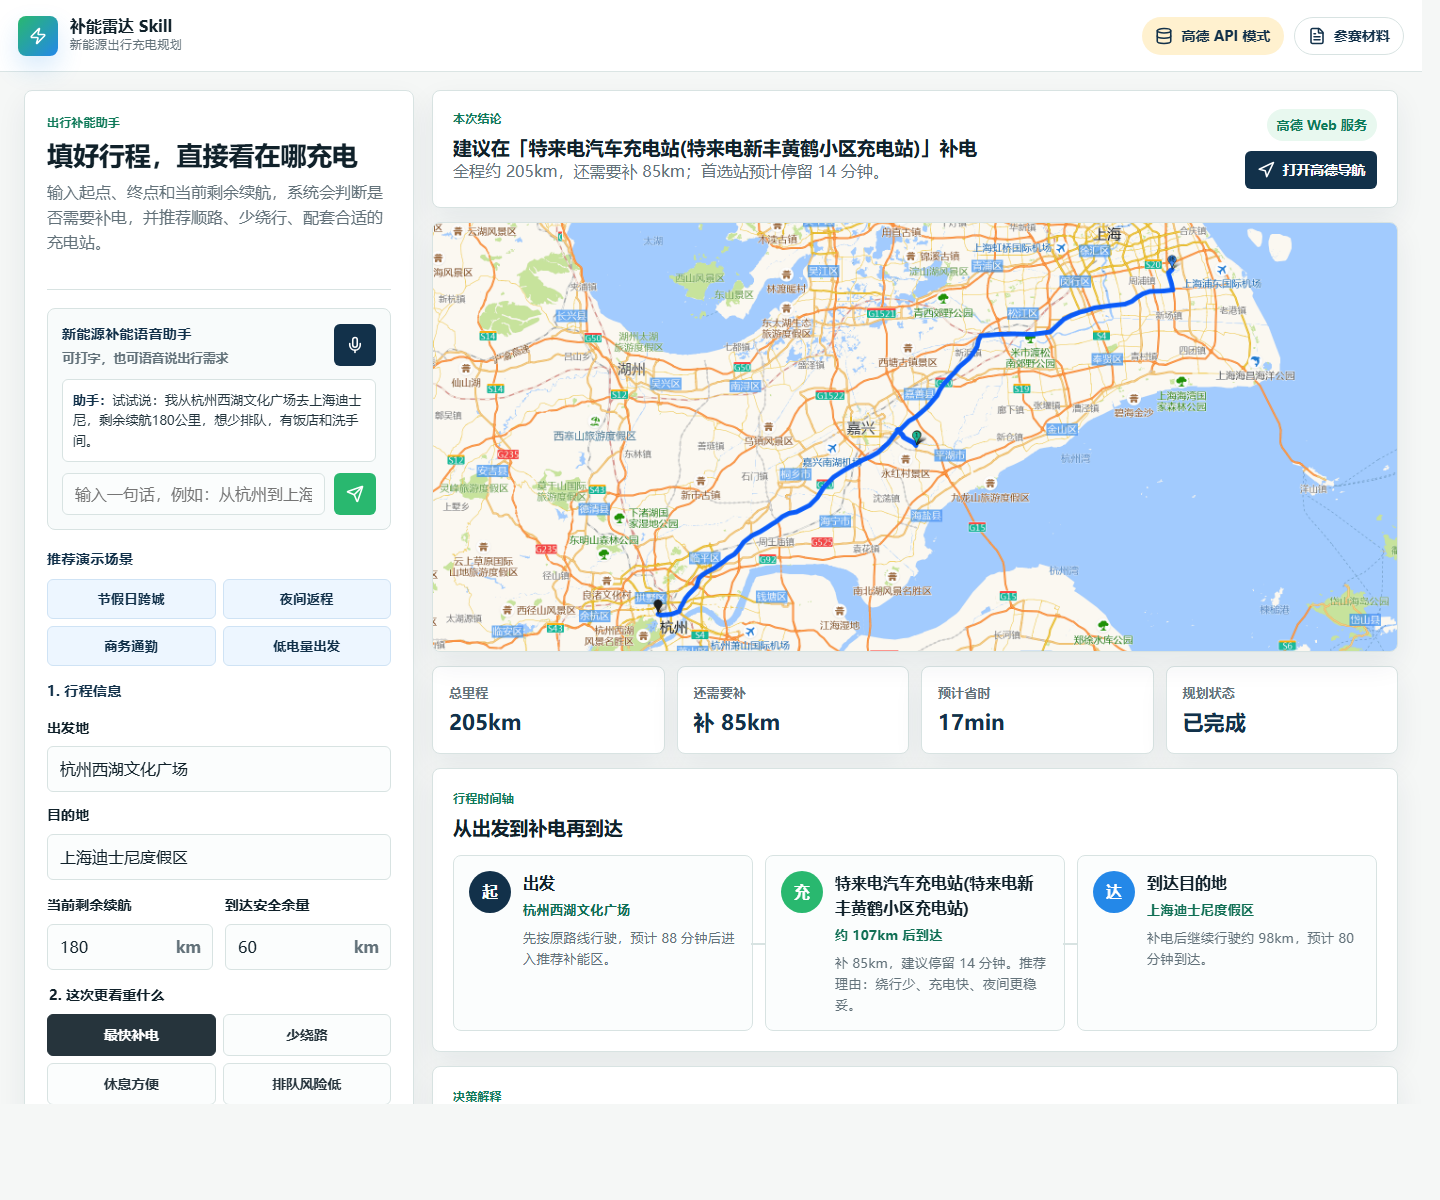
Task: Select the 低电量出发 demo scenario
Action: [307, 646]
